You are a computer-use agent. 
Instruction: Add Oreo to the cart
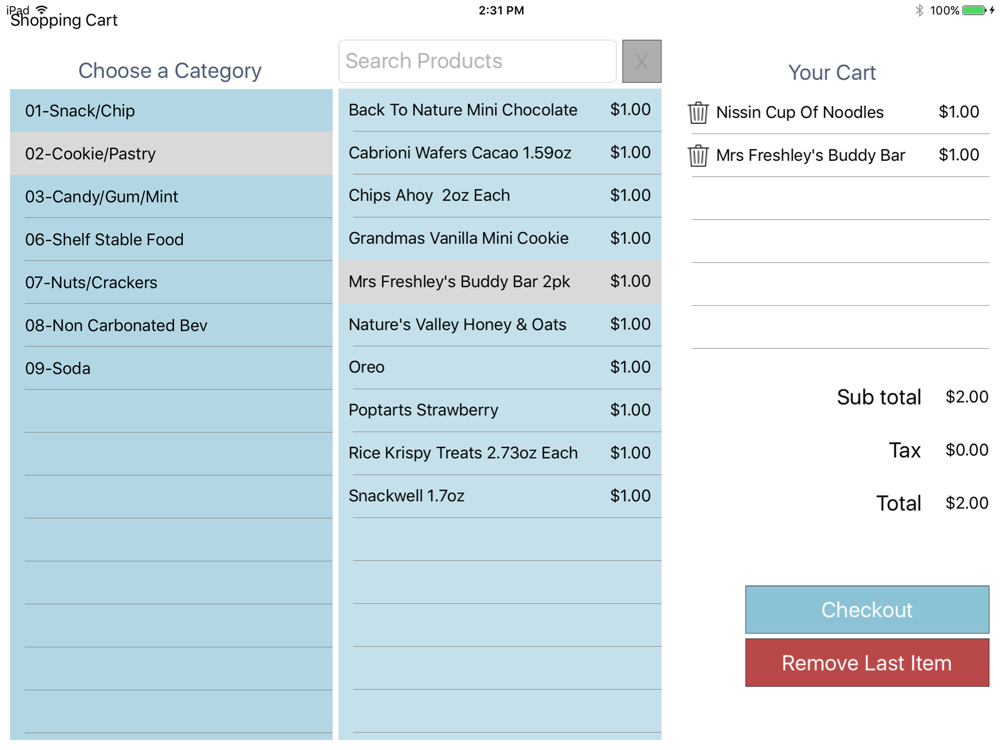499,367
